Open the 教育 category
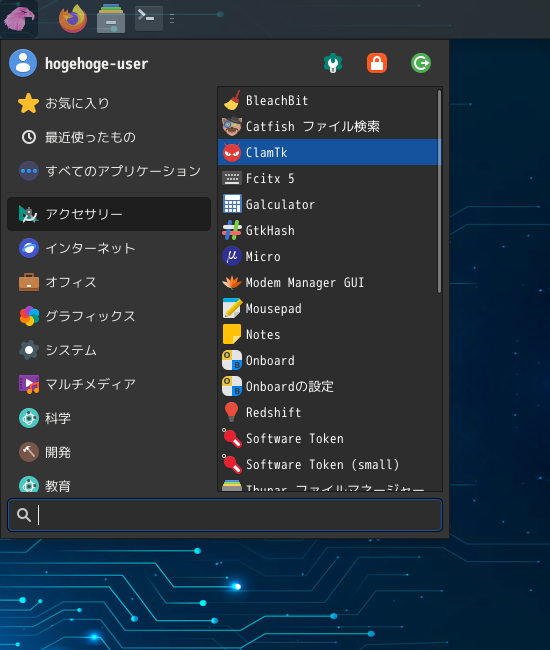Image resolution: width=550 pixels, height=650 pixels. [109, 483]
